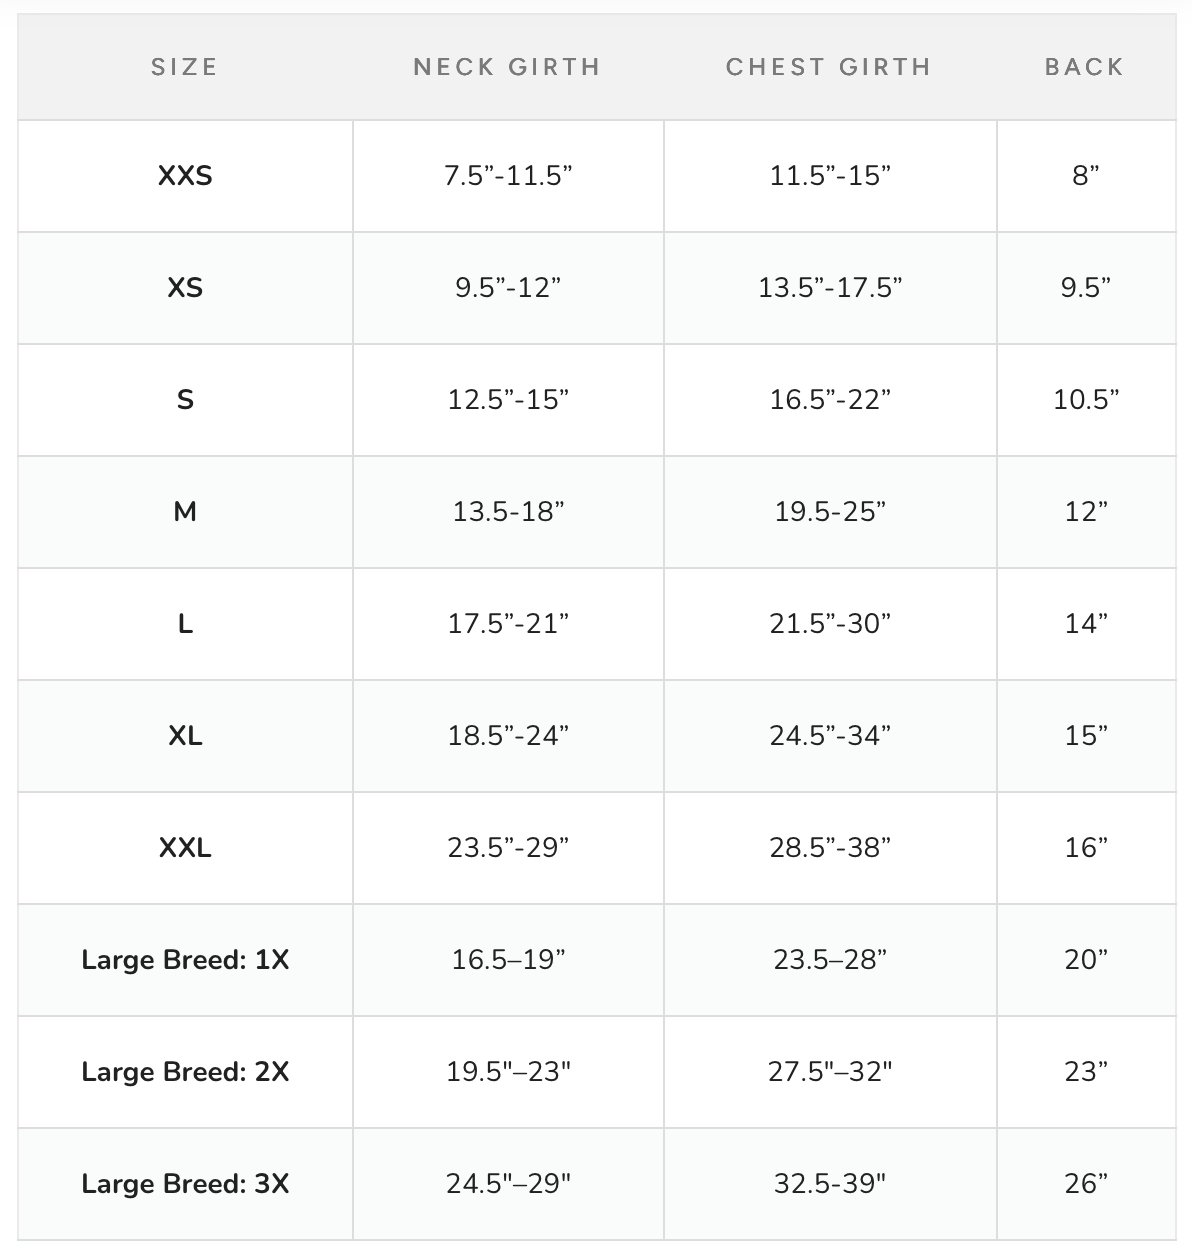Click chest girth value 13.5"-17.5"
The width and height of the screenshot is (1192, 1254).
click(x=830, y=288)
